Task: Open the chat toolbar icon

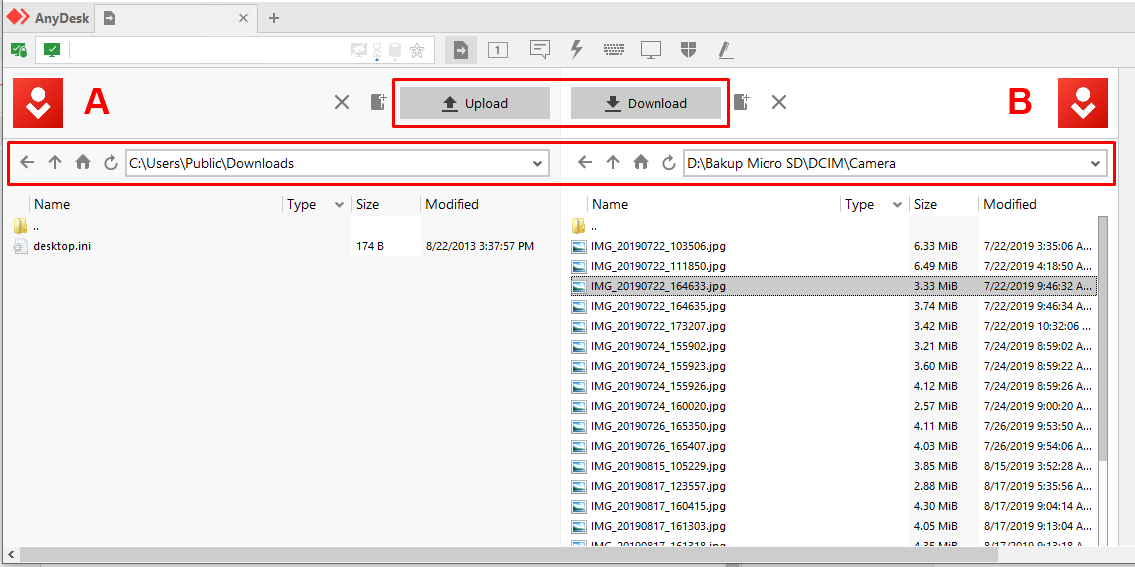Action: coord(540,49)
